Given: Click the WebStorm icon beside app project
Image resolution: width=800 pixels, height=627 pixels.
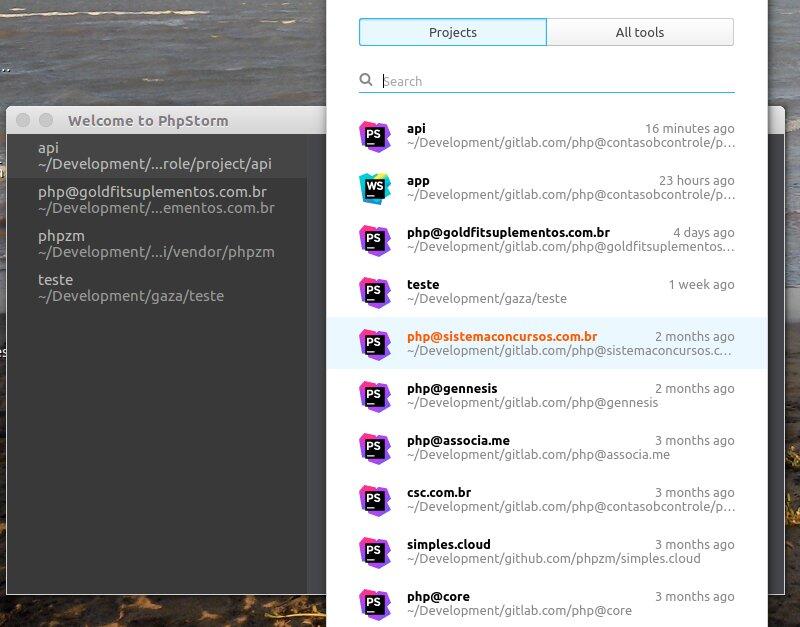Looking at the screenshot, I should pos(375,188).
